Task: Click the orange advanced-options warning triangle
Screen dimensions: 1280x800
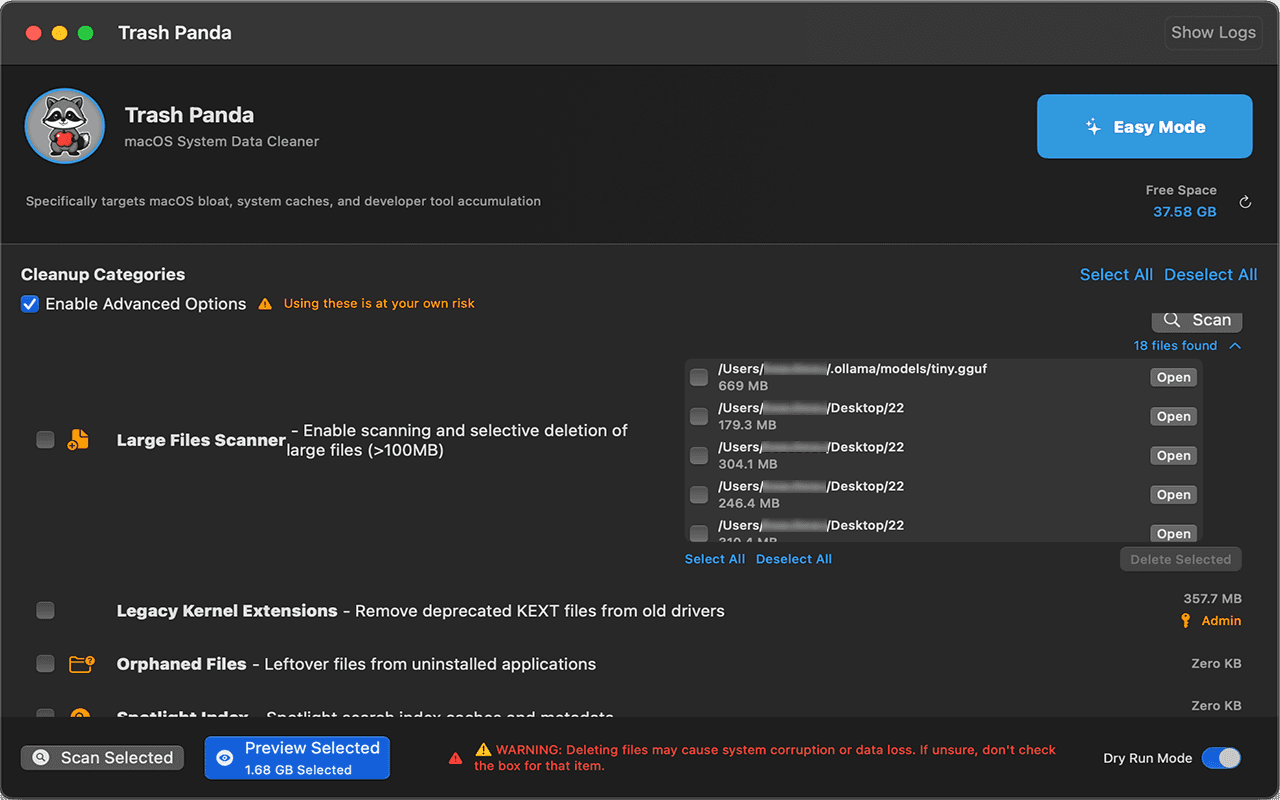Action: tap(265, 304)
